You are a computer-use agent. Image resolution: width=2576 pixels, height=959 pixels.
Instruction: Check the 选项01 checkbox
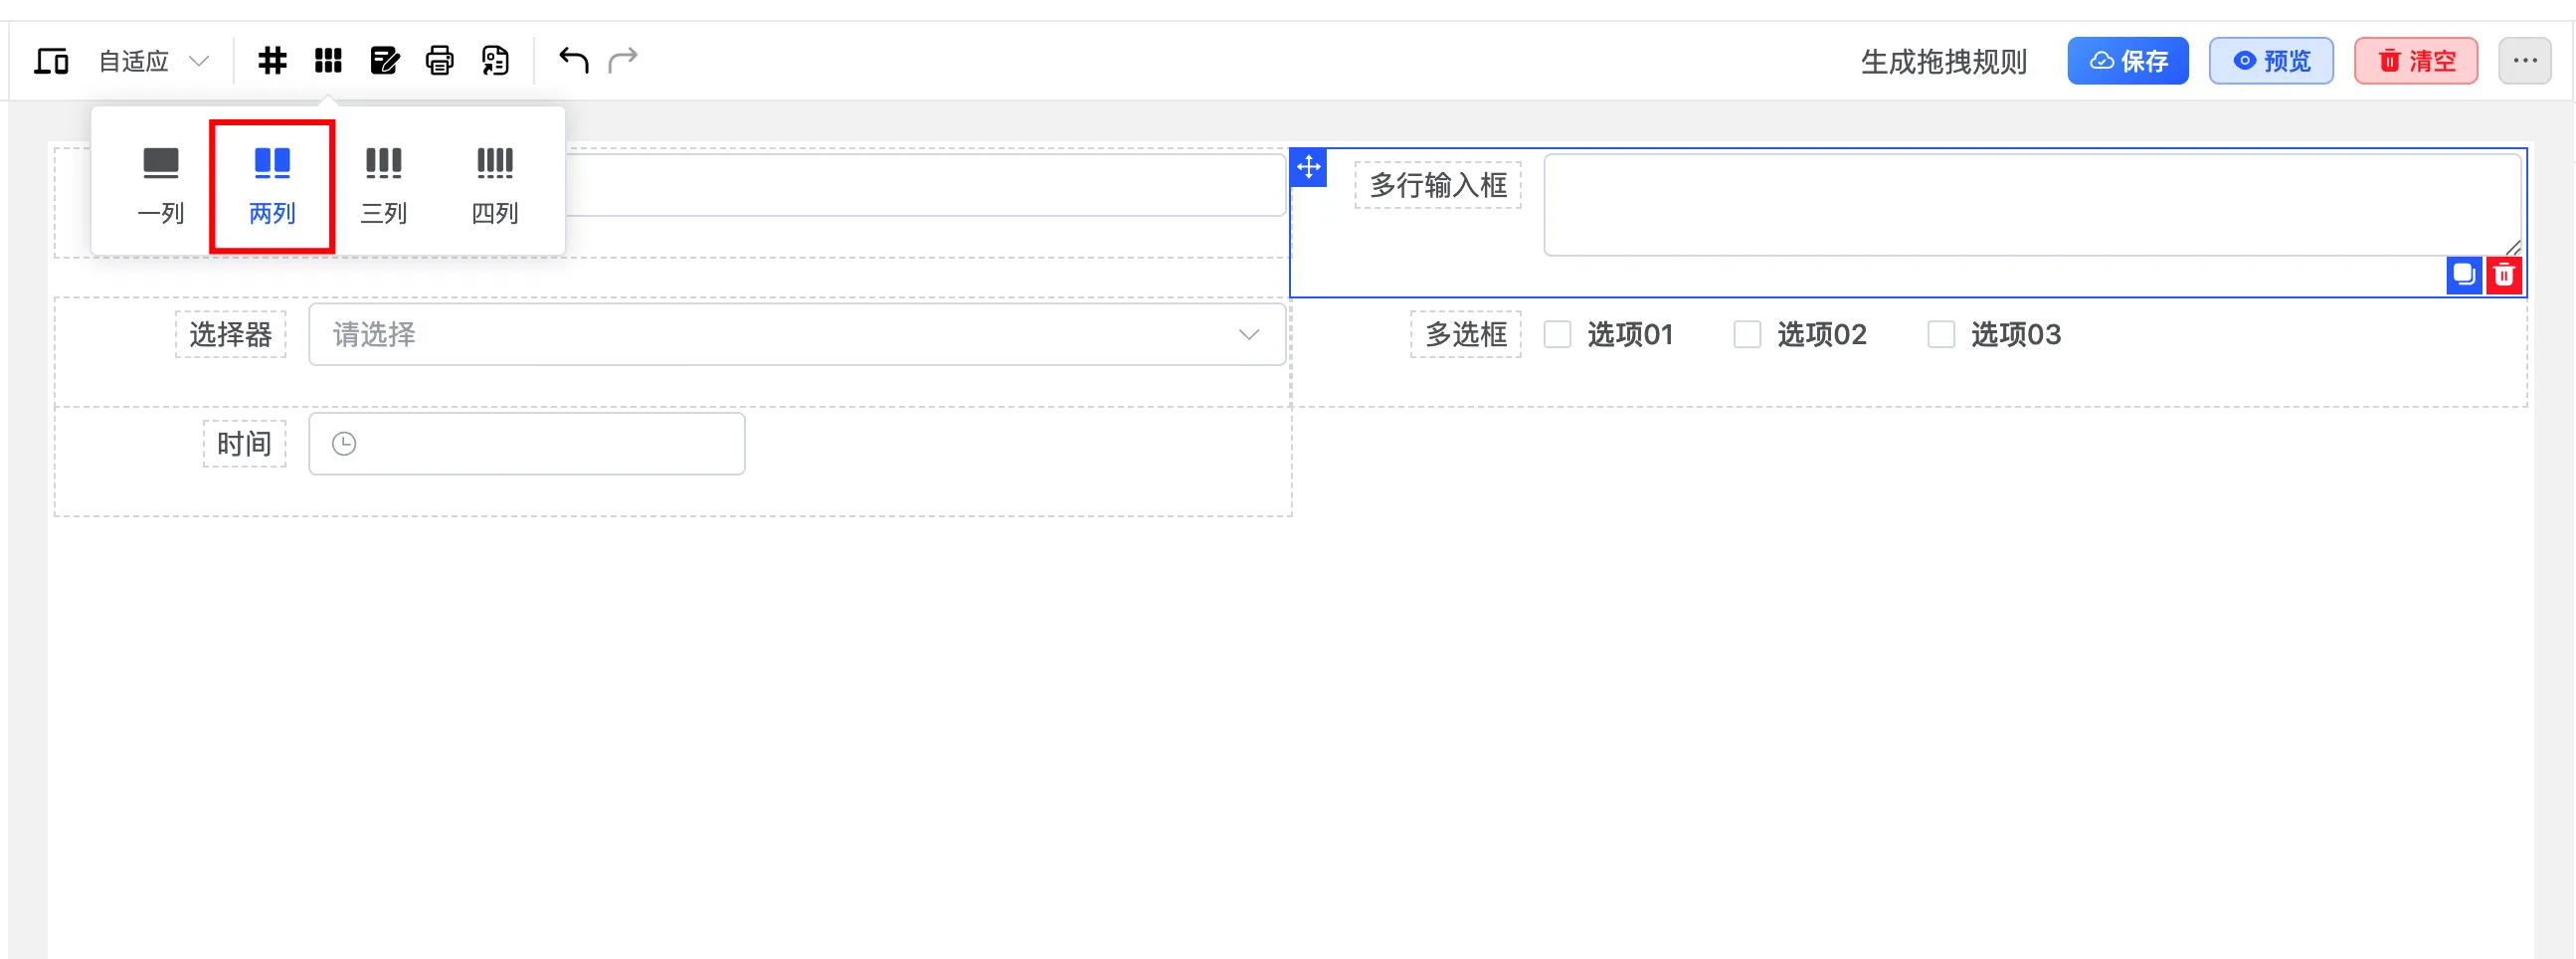pos(1557,335)
